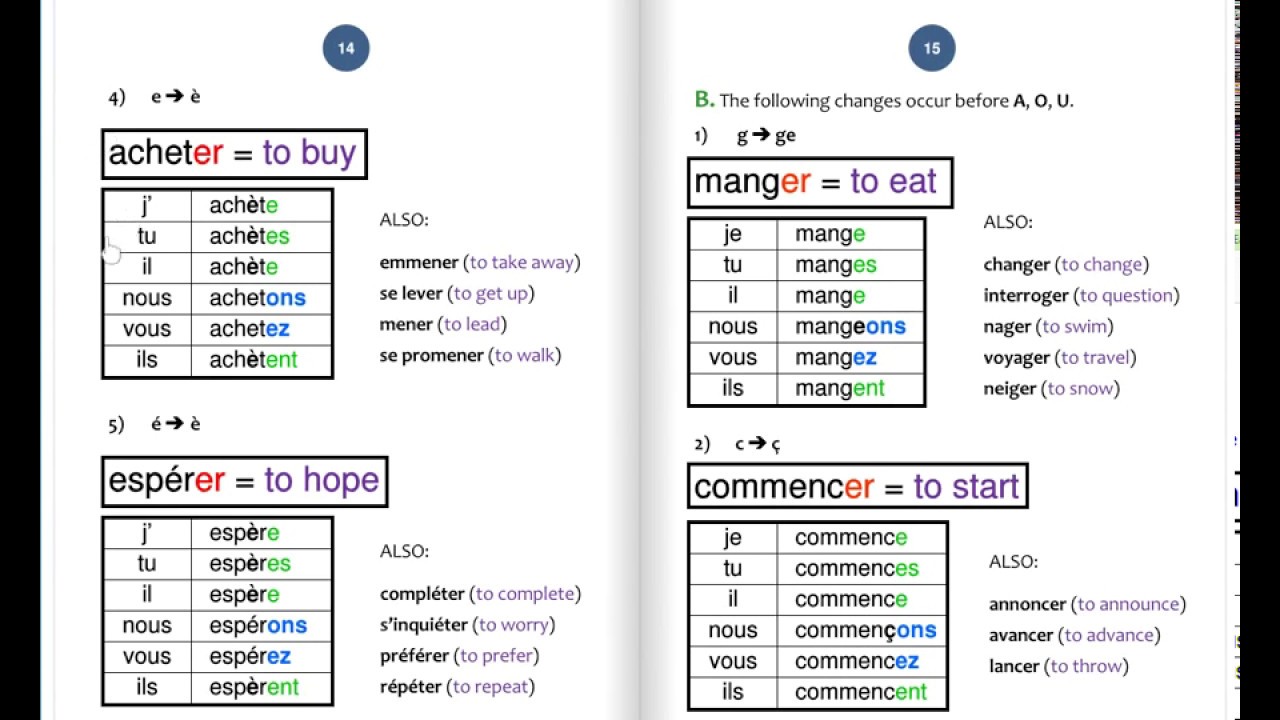Click the 'g → ge' rule label

click(x=766, y=136)
